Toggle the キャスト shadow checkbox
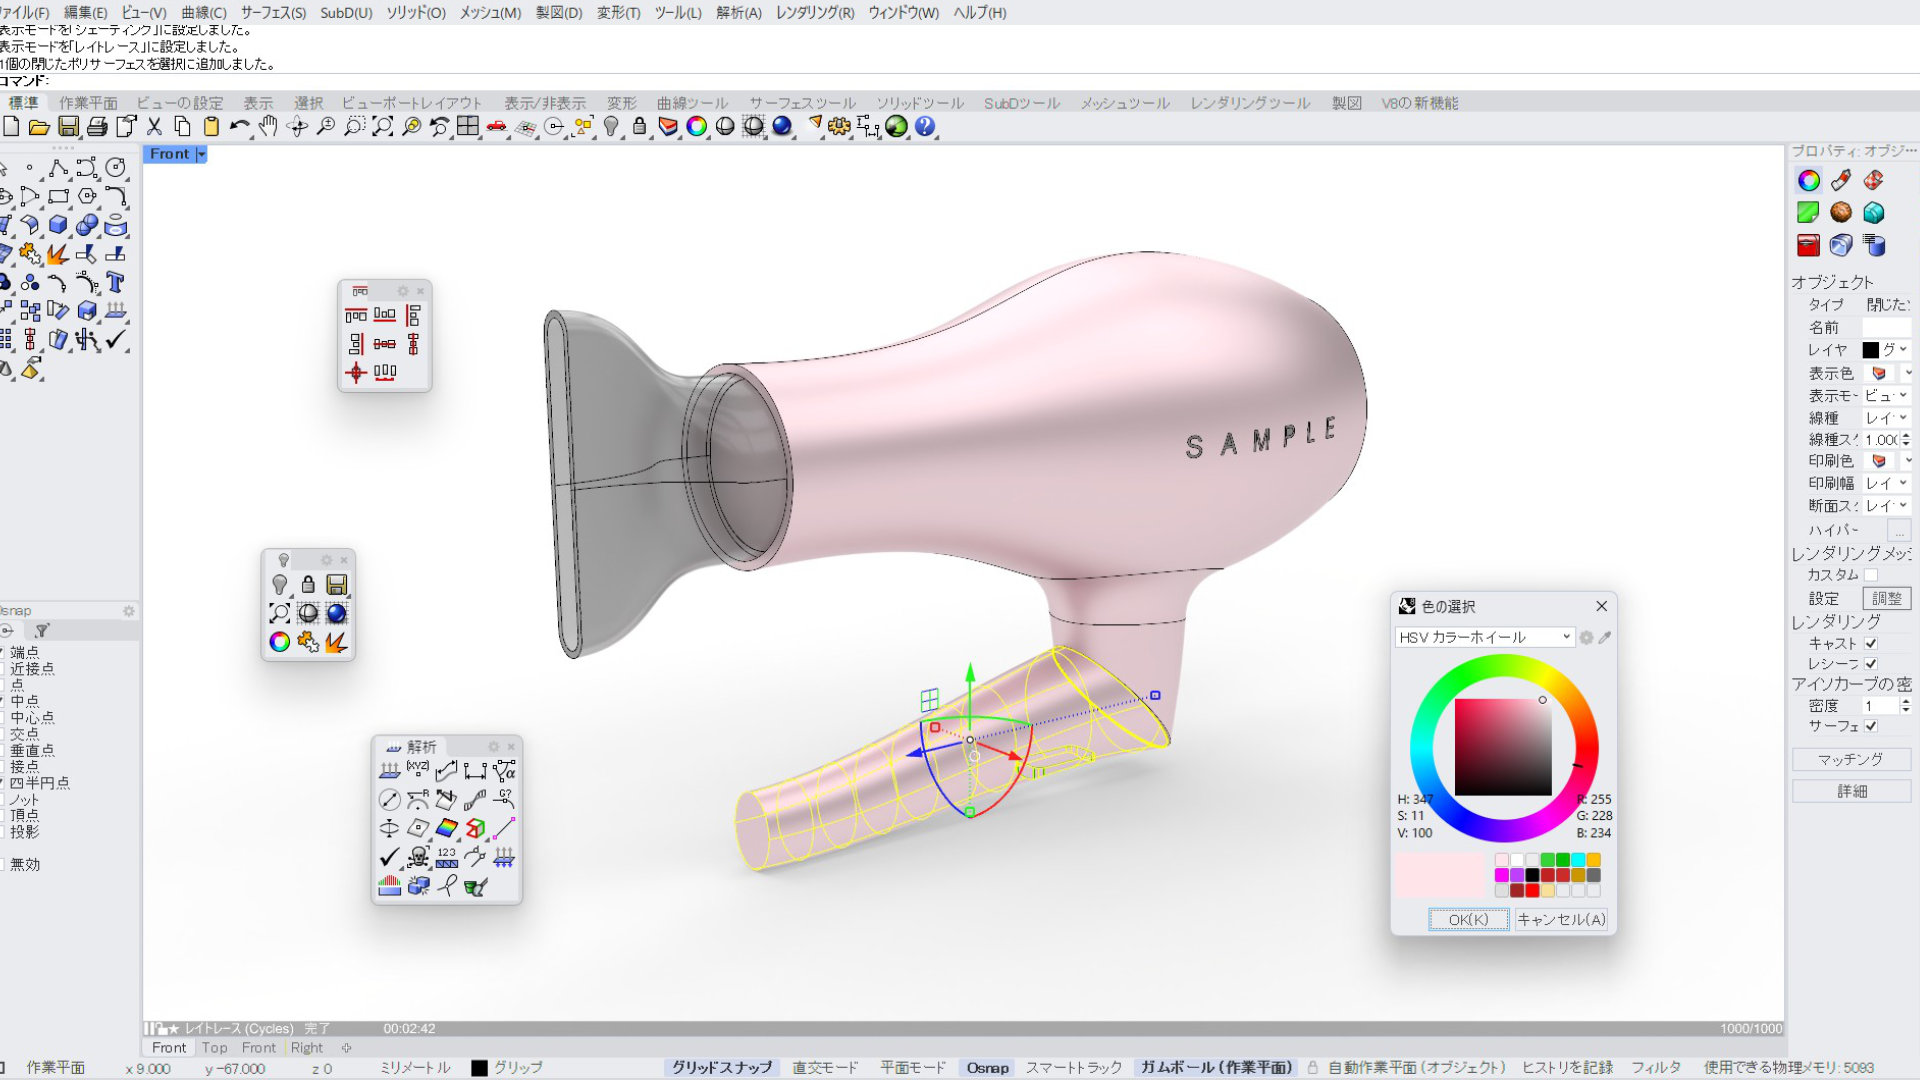 1871,644
